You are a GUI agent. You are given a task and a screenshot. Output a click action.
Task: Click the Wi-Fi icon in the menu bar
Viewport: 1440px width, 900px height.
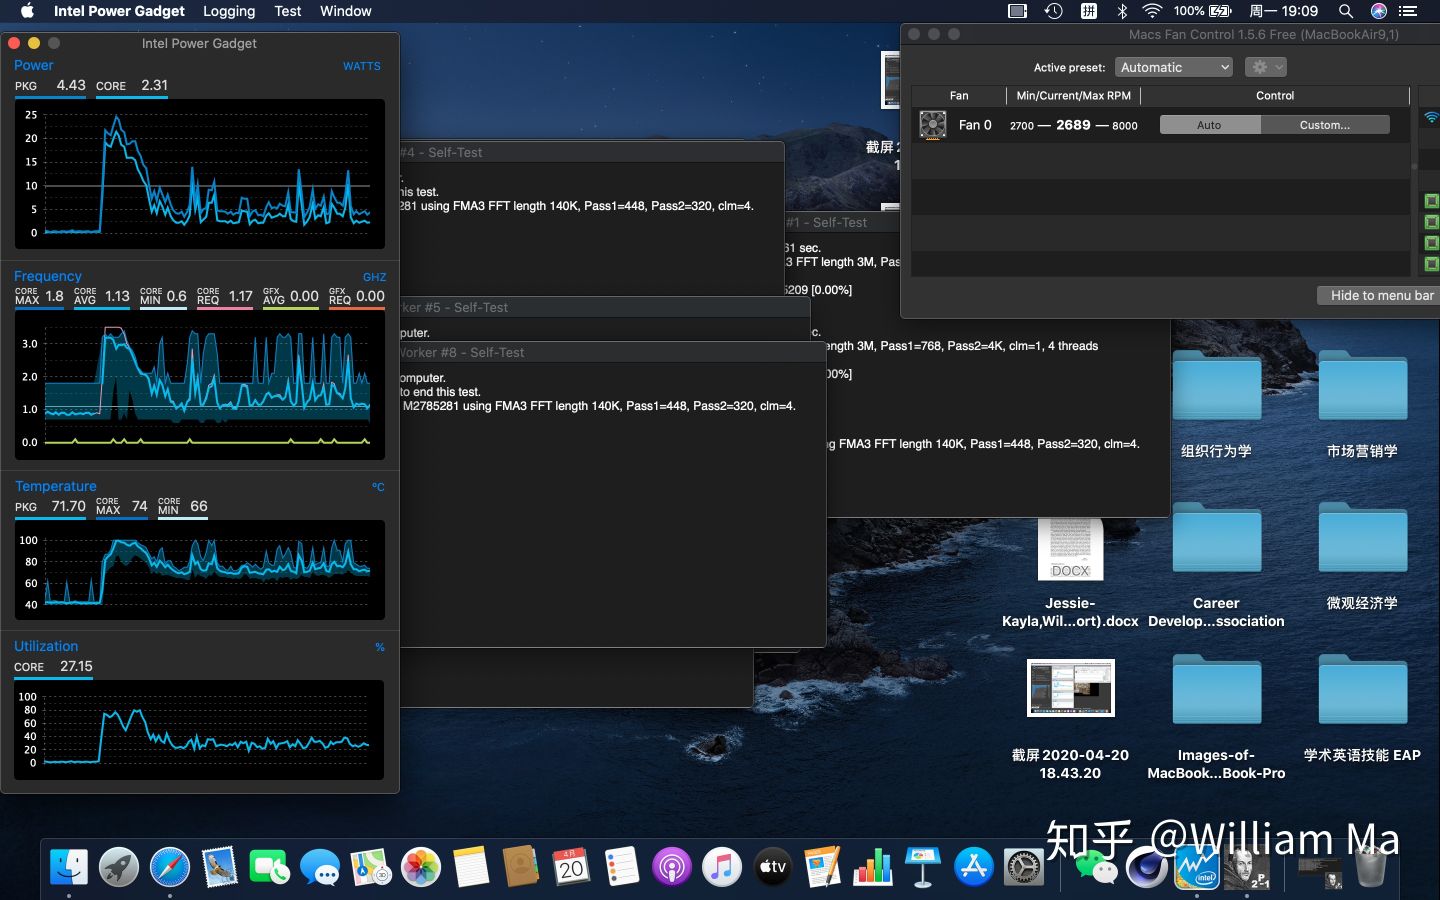click(1152, 11)
